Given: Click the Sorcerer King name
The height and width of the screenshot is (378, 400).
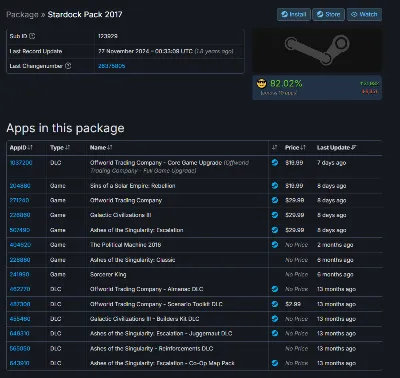Looking at the screenshot, I should [108, 274].
